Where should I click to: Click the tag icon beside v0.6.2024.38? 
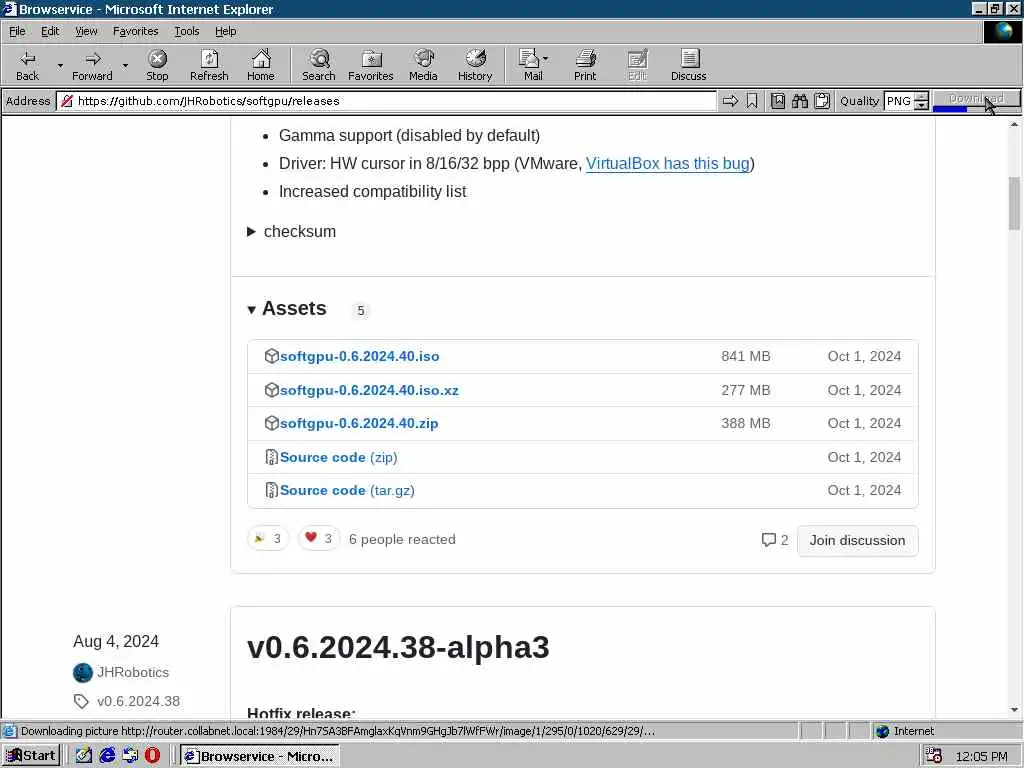pyautogui.click(x=81, y=701)
